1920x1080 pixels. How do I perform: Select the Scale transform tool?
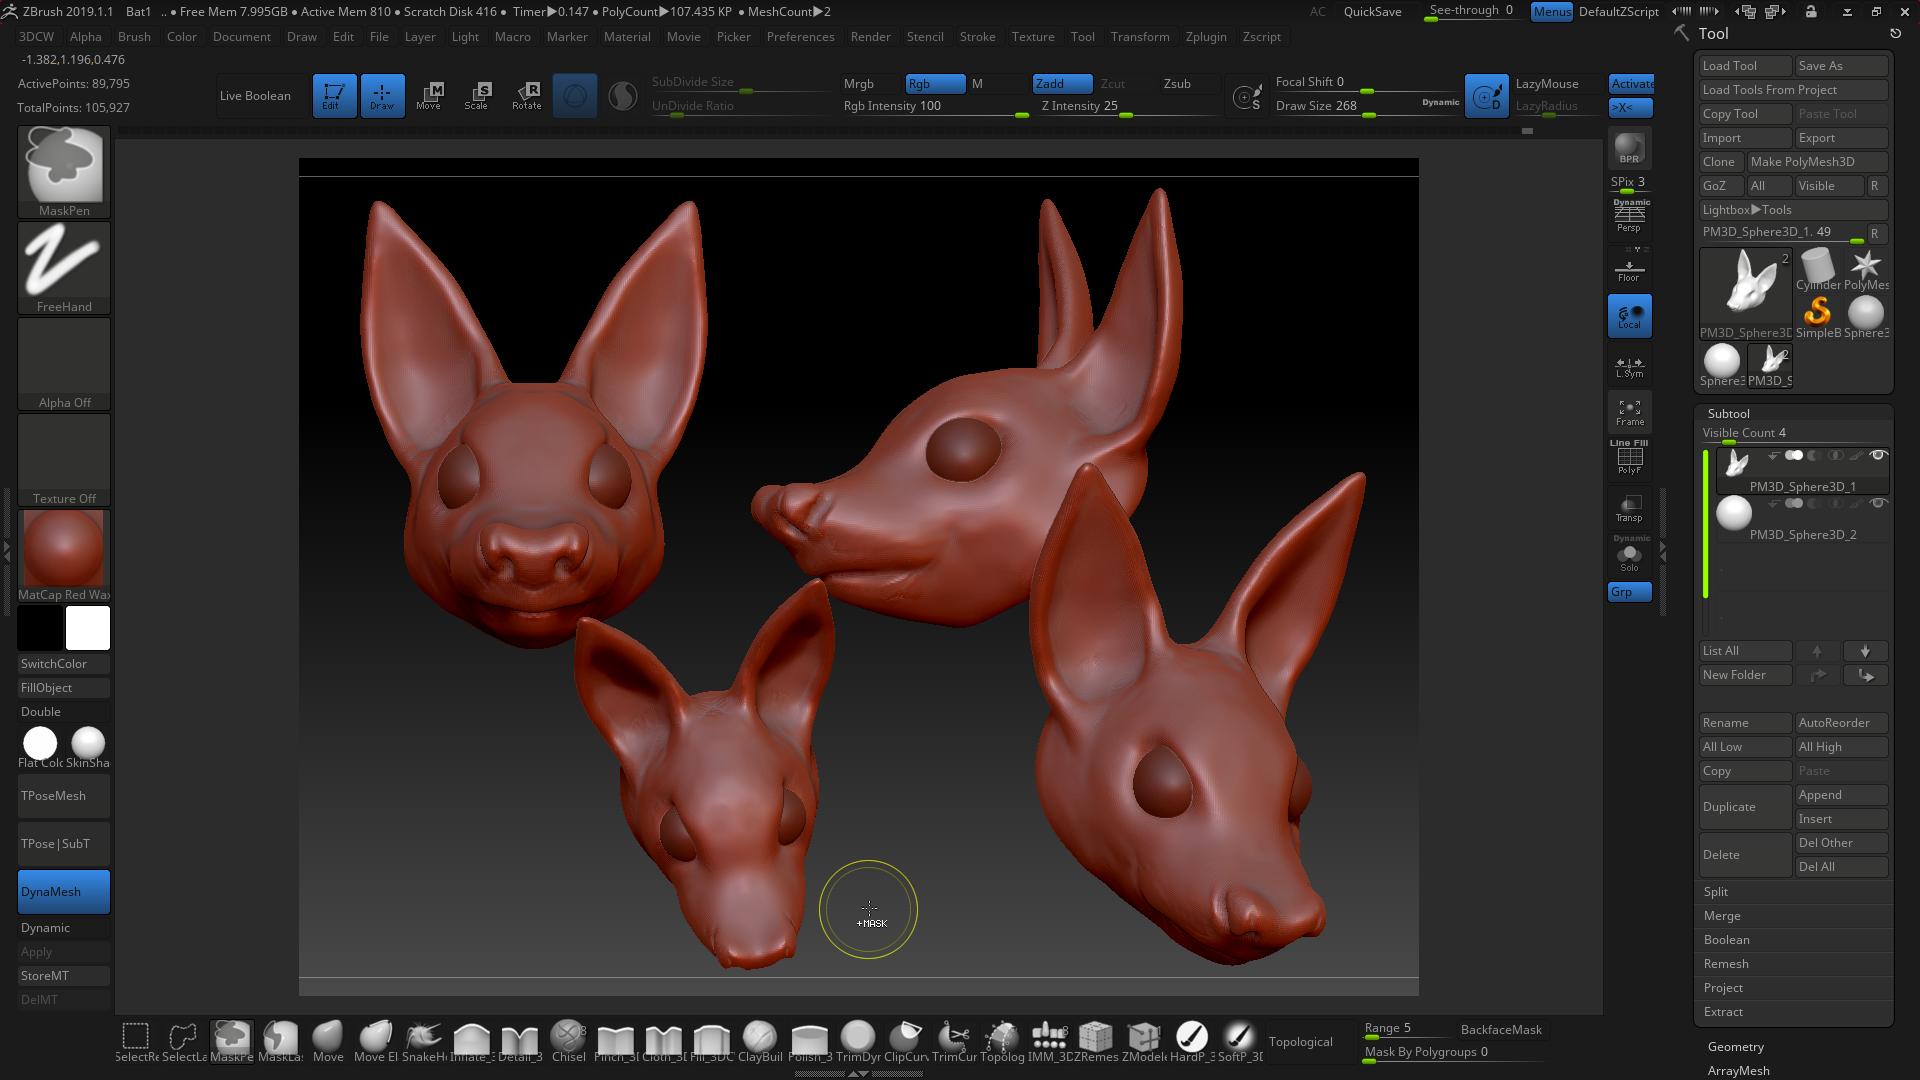(477, 95)
